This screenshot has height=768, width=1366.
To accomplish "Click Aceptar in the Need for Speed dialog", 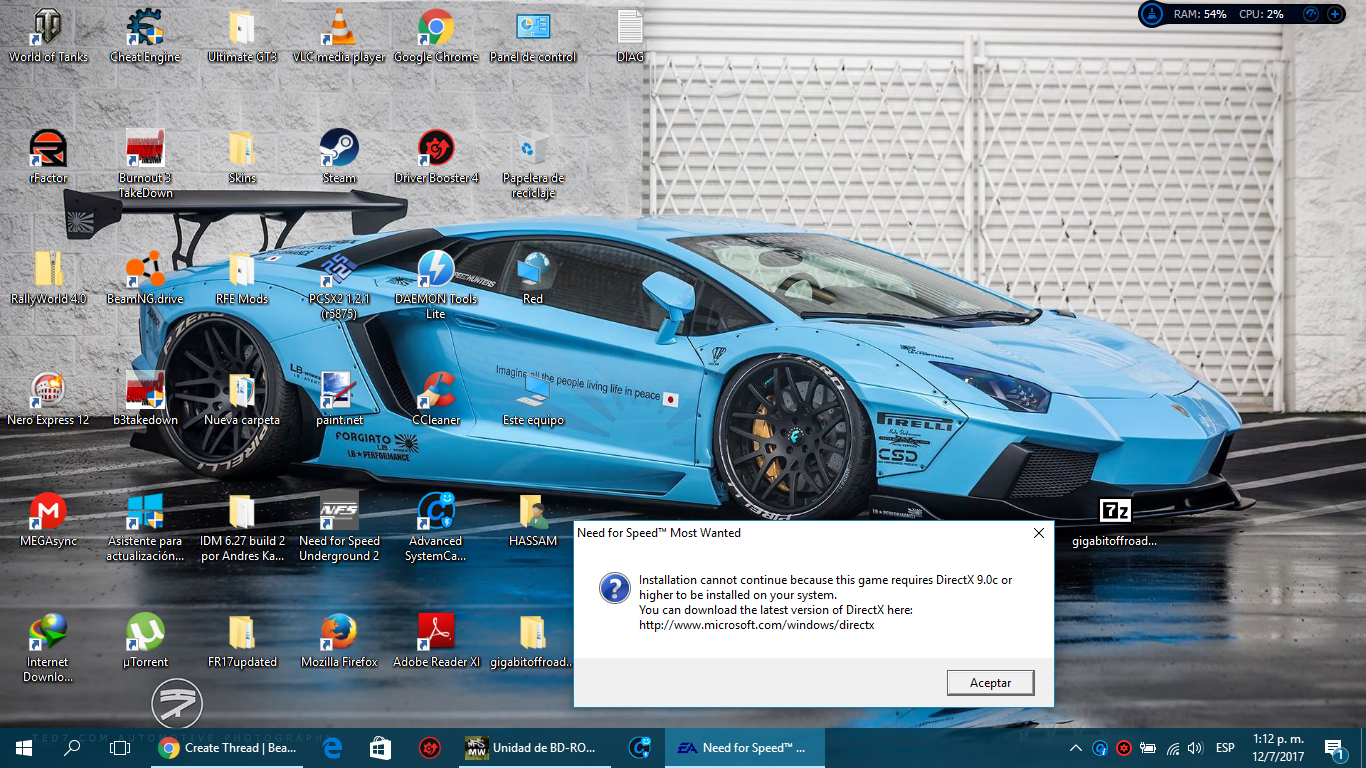I will [x=990, y=683].
